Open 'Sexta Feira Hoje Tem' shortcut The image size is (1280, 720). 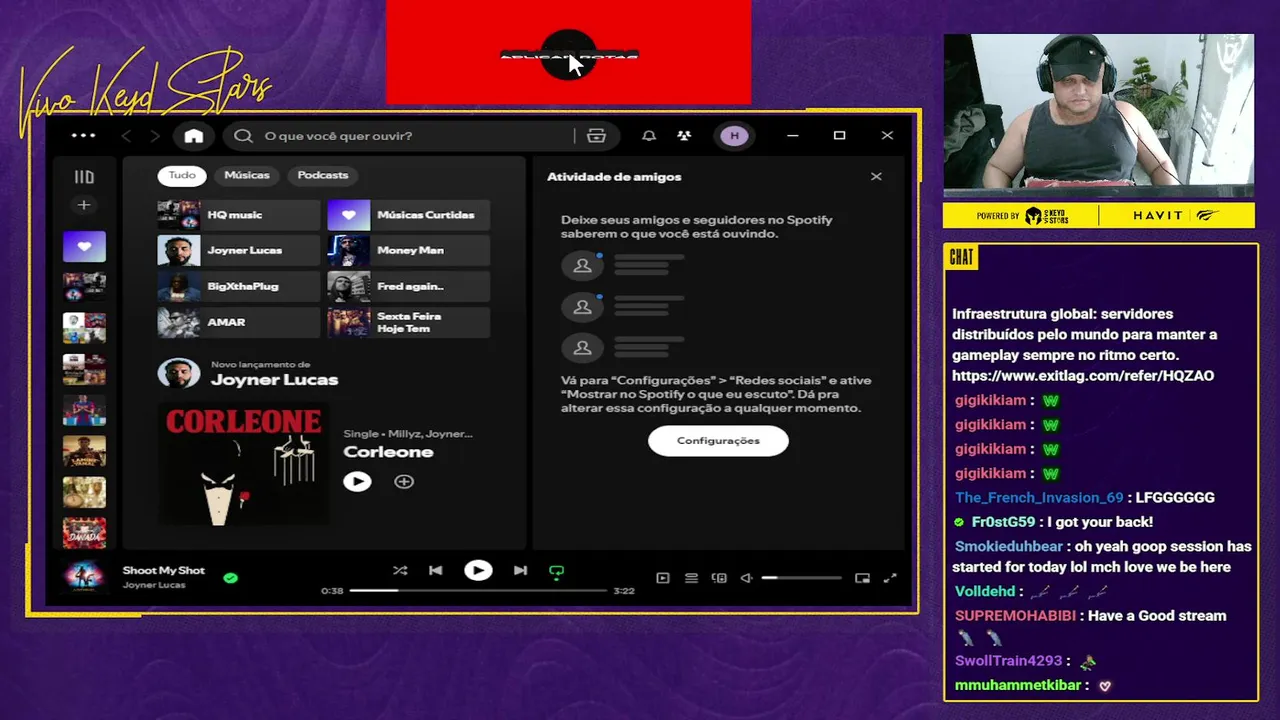(408, 323)
